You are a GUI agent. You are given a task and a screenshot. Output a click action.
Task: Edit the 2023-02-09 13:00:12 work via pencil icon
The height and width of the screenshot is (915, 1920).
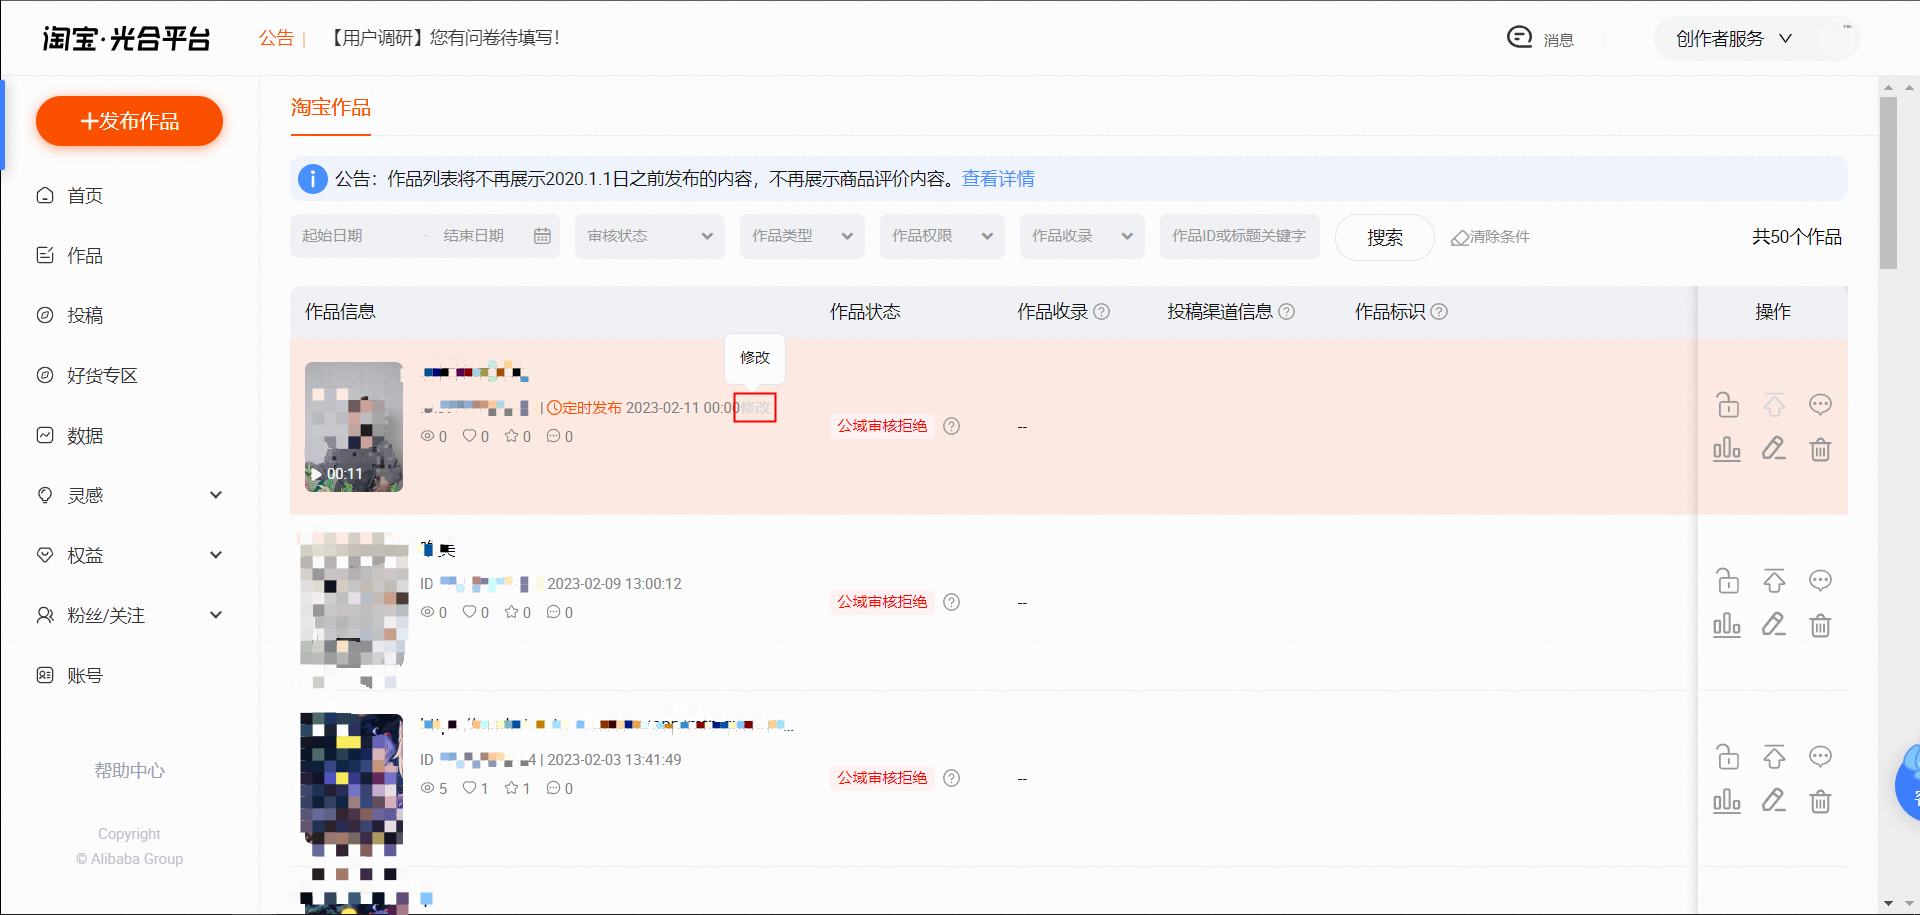point(1774,625)
